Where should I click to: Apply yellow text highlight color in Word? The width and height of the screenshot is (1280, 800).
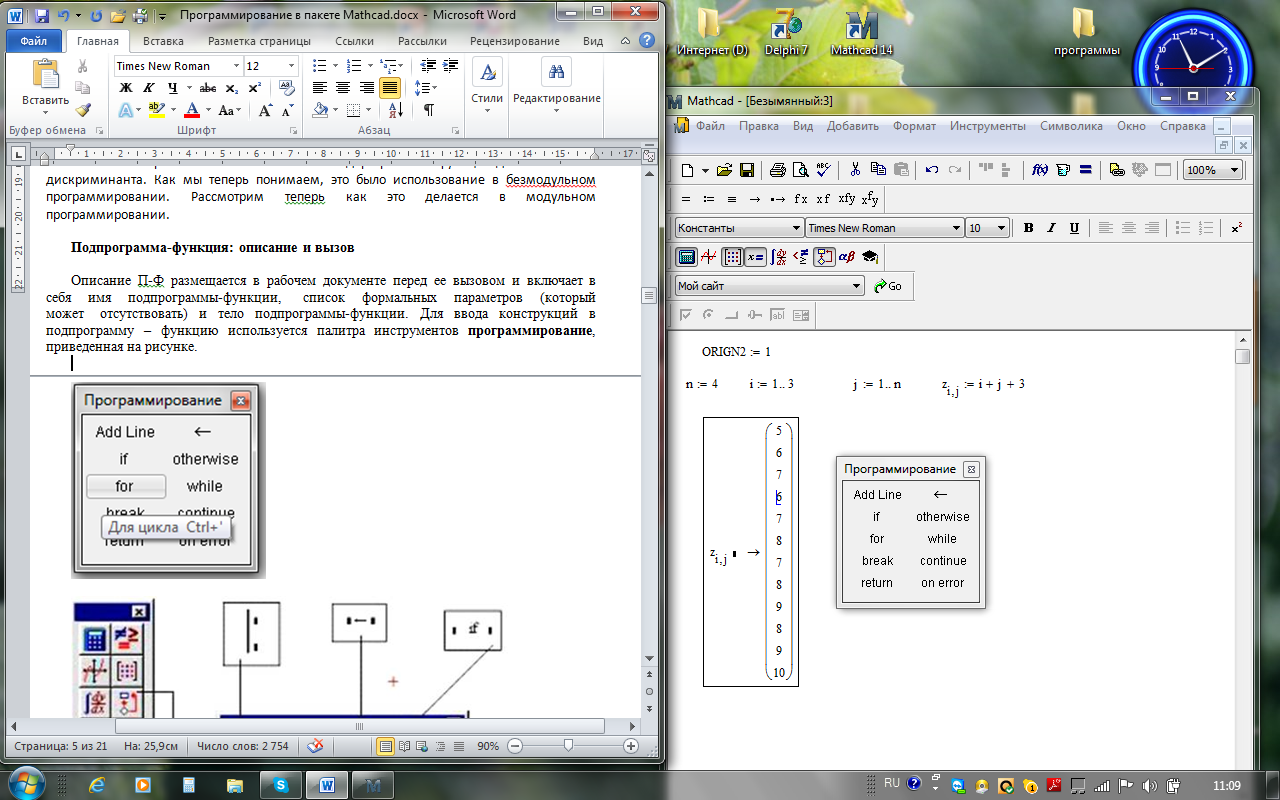(x=156, y=110)
